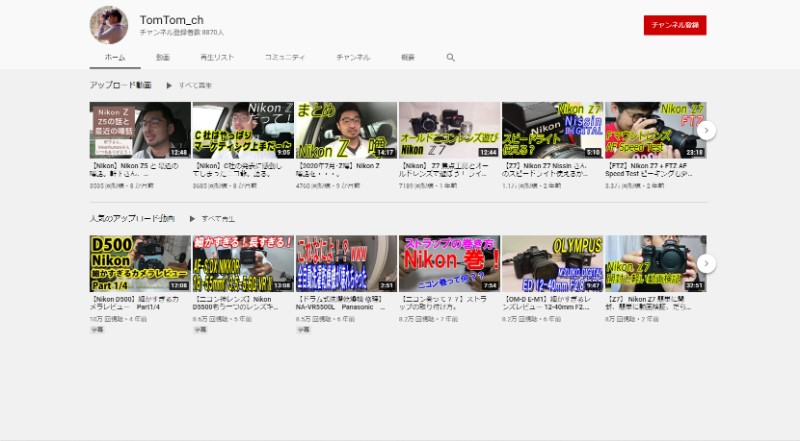Viewport: 800px width, 441px height.
Task: Click the オールドニコンレンズ遊び thumbnail
Action: 449,130
